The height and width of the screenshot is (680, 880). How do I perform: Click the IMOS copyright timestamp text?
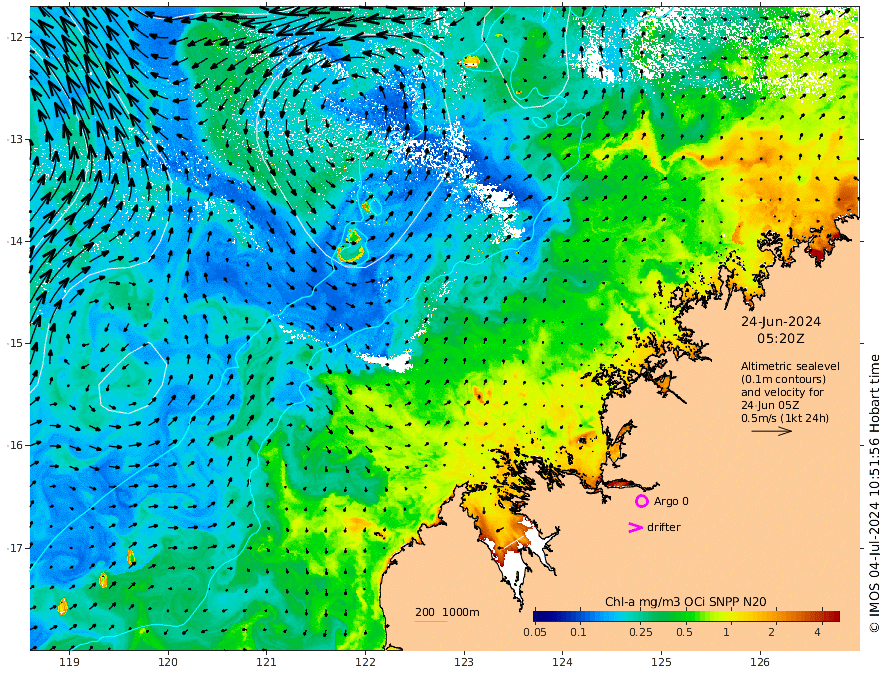[x=874, y=493]
